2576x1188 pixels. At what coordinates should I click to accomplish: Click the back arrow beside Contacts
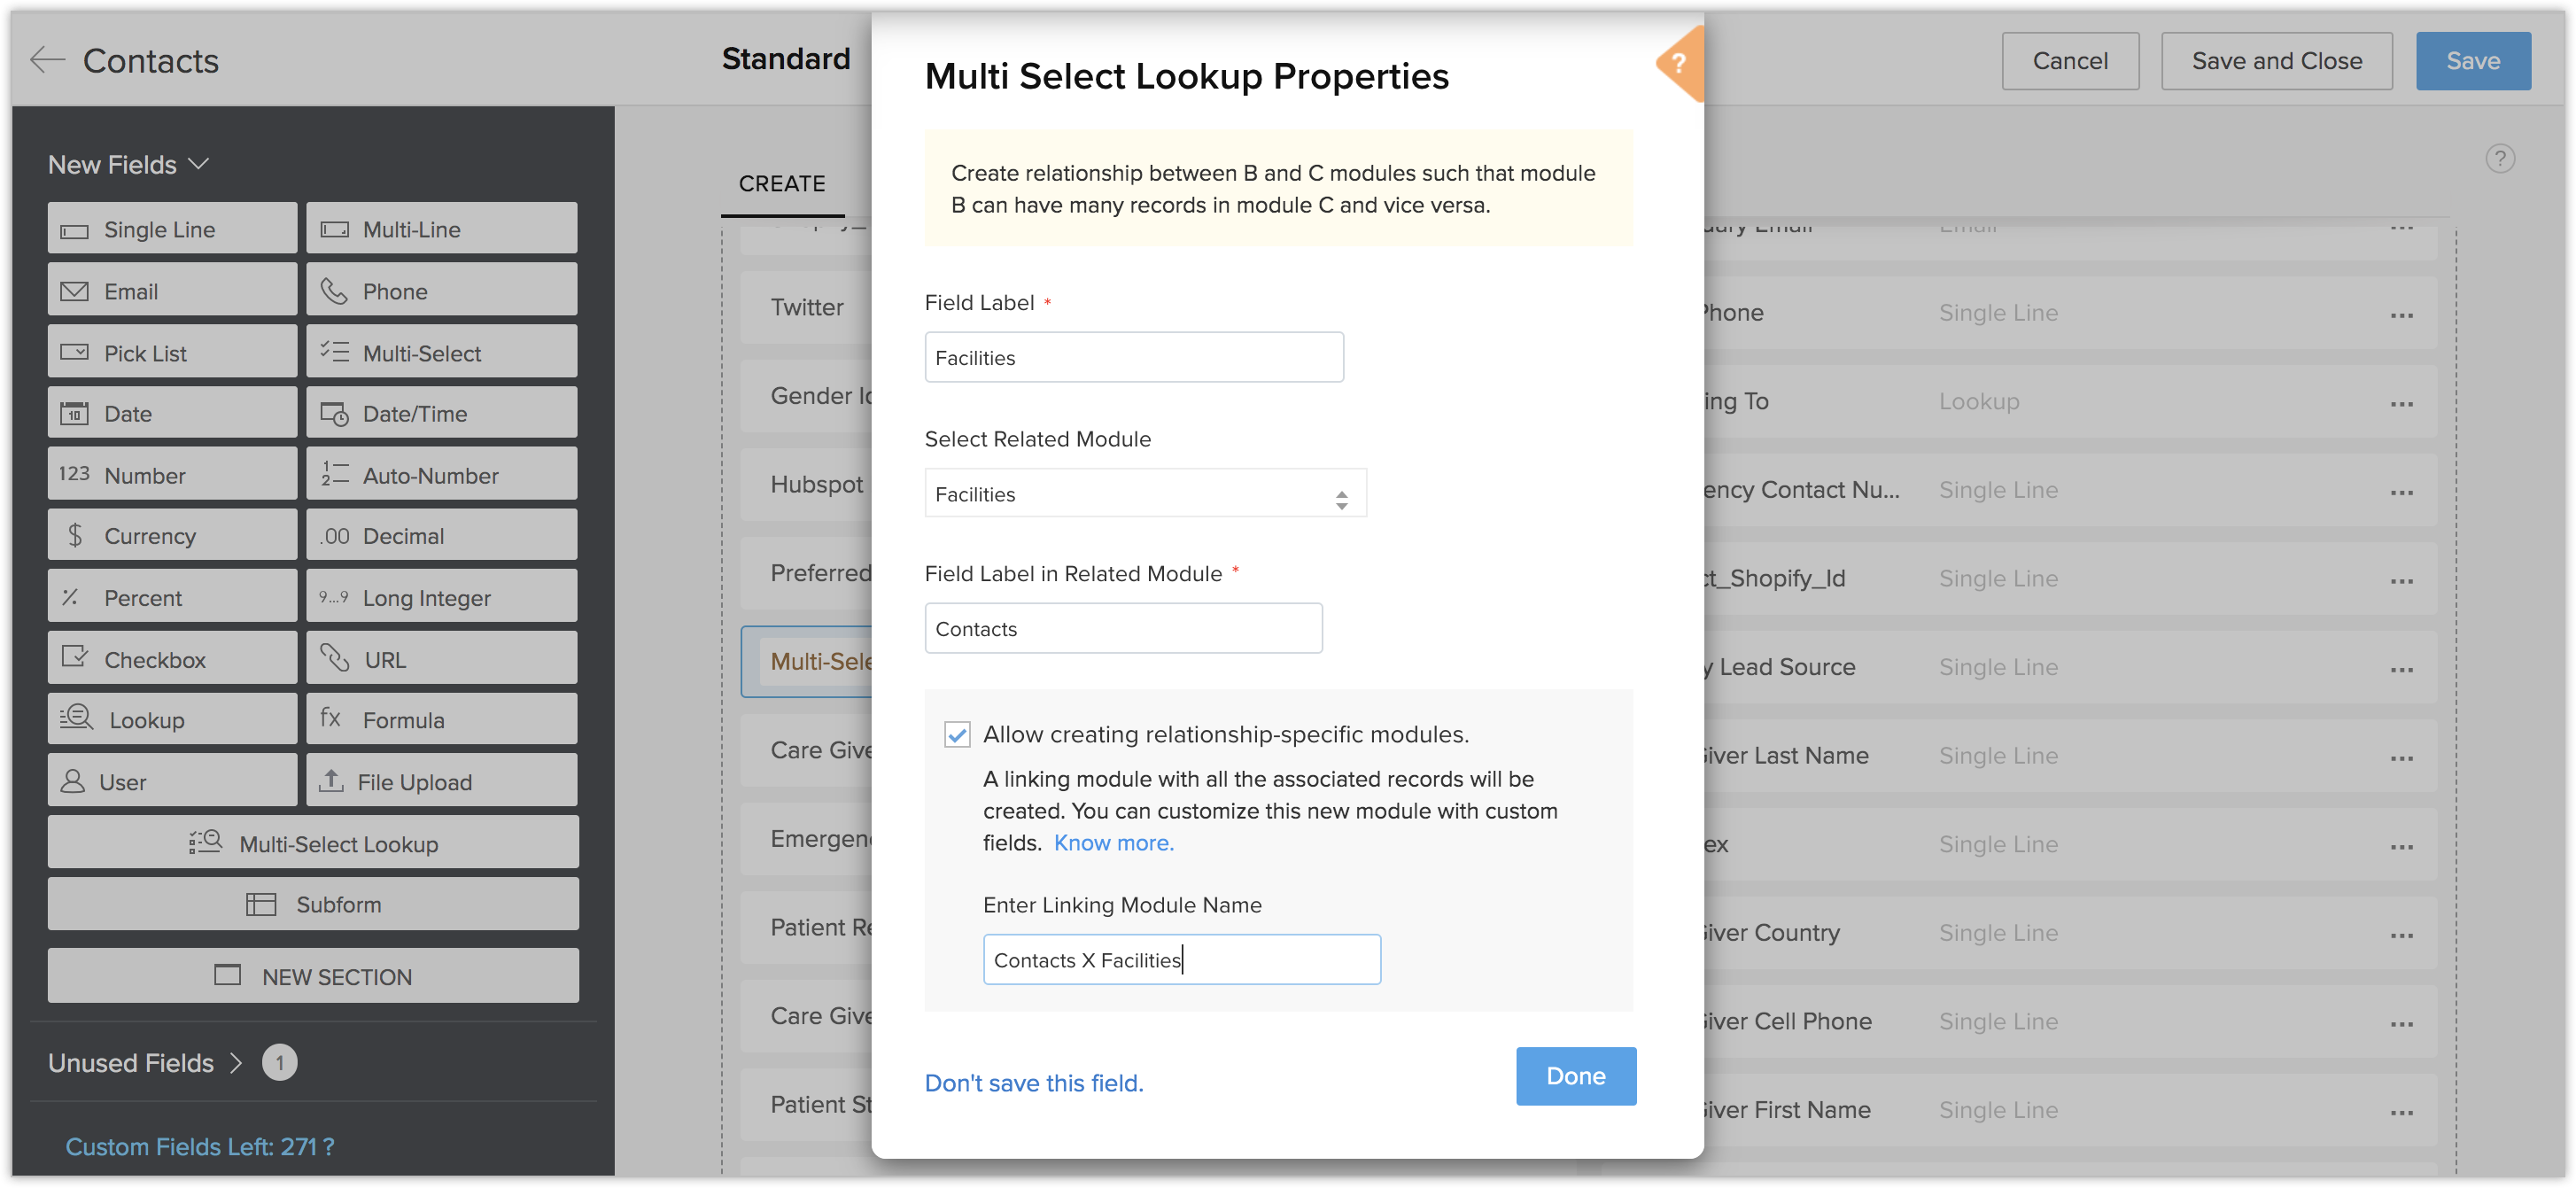click(46, 60)
